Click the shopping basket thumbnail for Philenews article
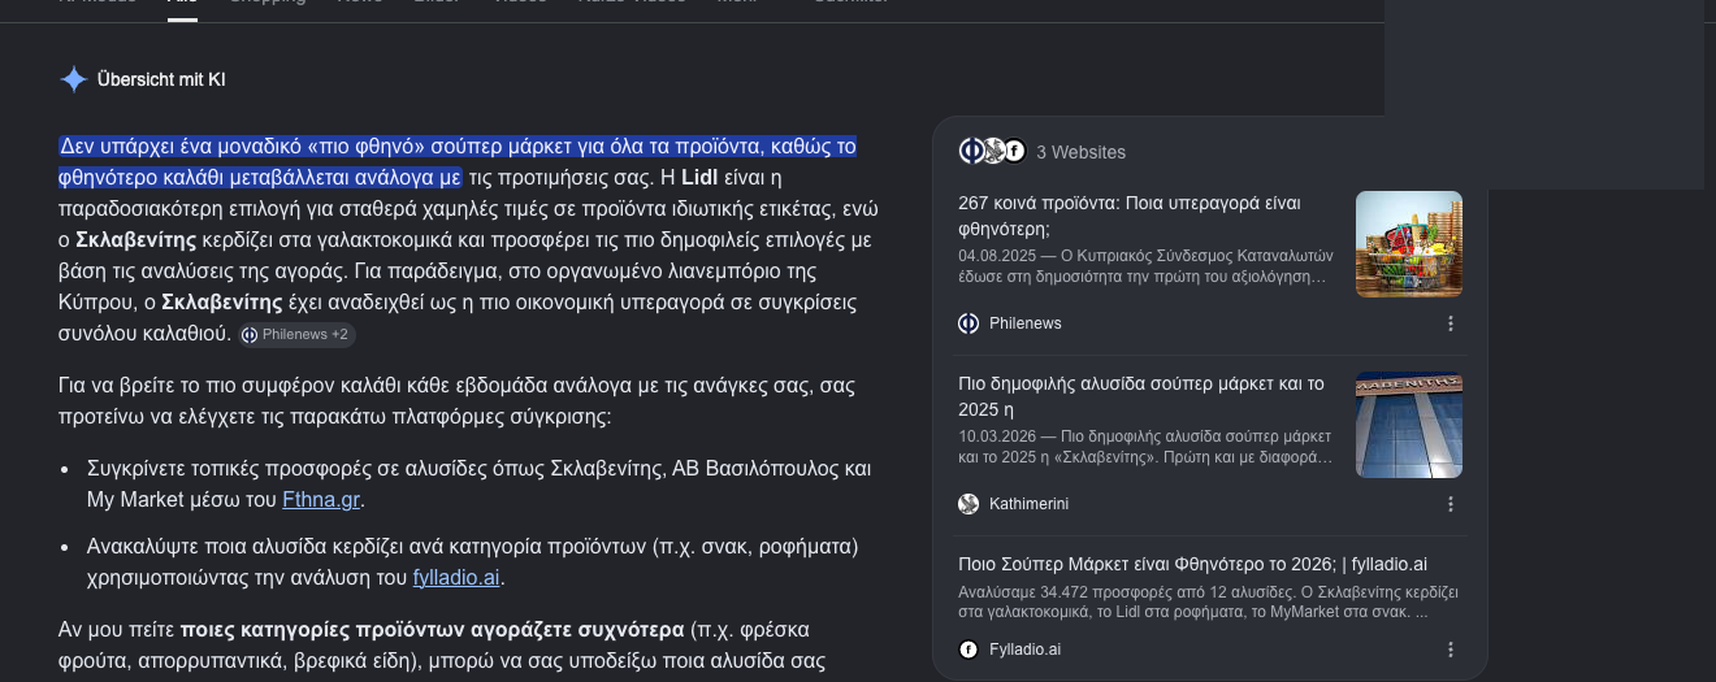The width and height of the screenshot is (1716, 682). tap(1408, 244)
